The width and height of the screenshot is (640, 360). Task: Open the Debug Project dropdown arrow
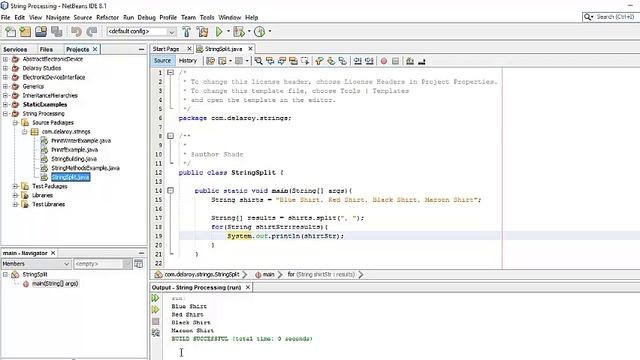(249, 31)
